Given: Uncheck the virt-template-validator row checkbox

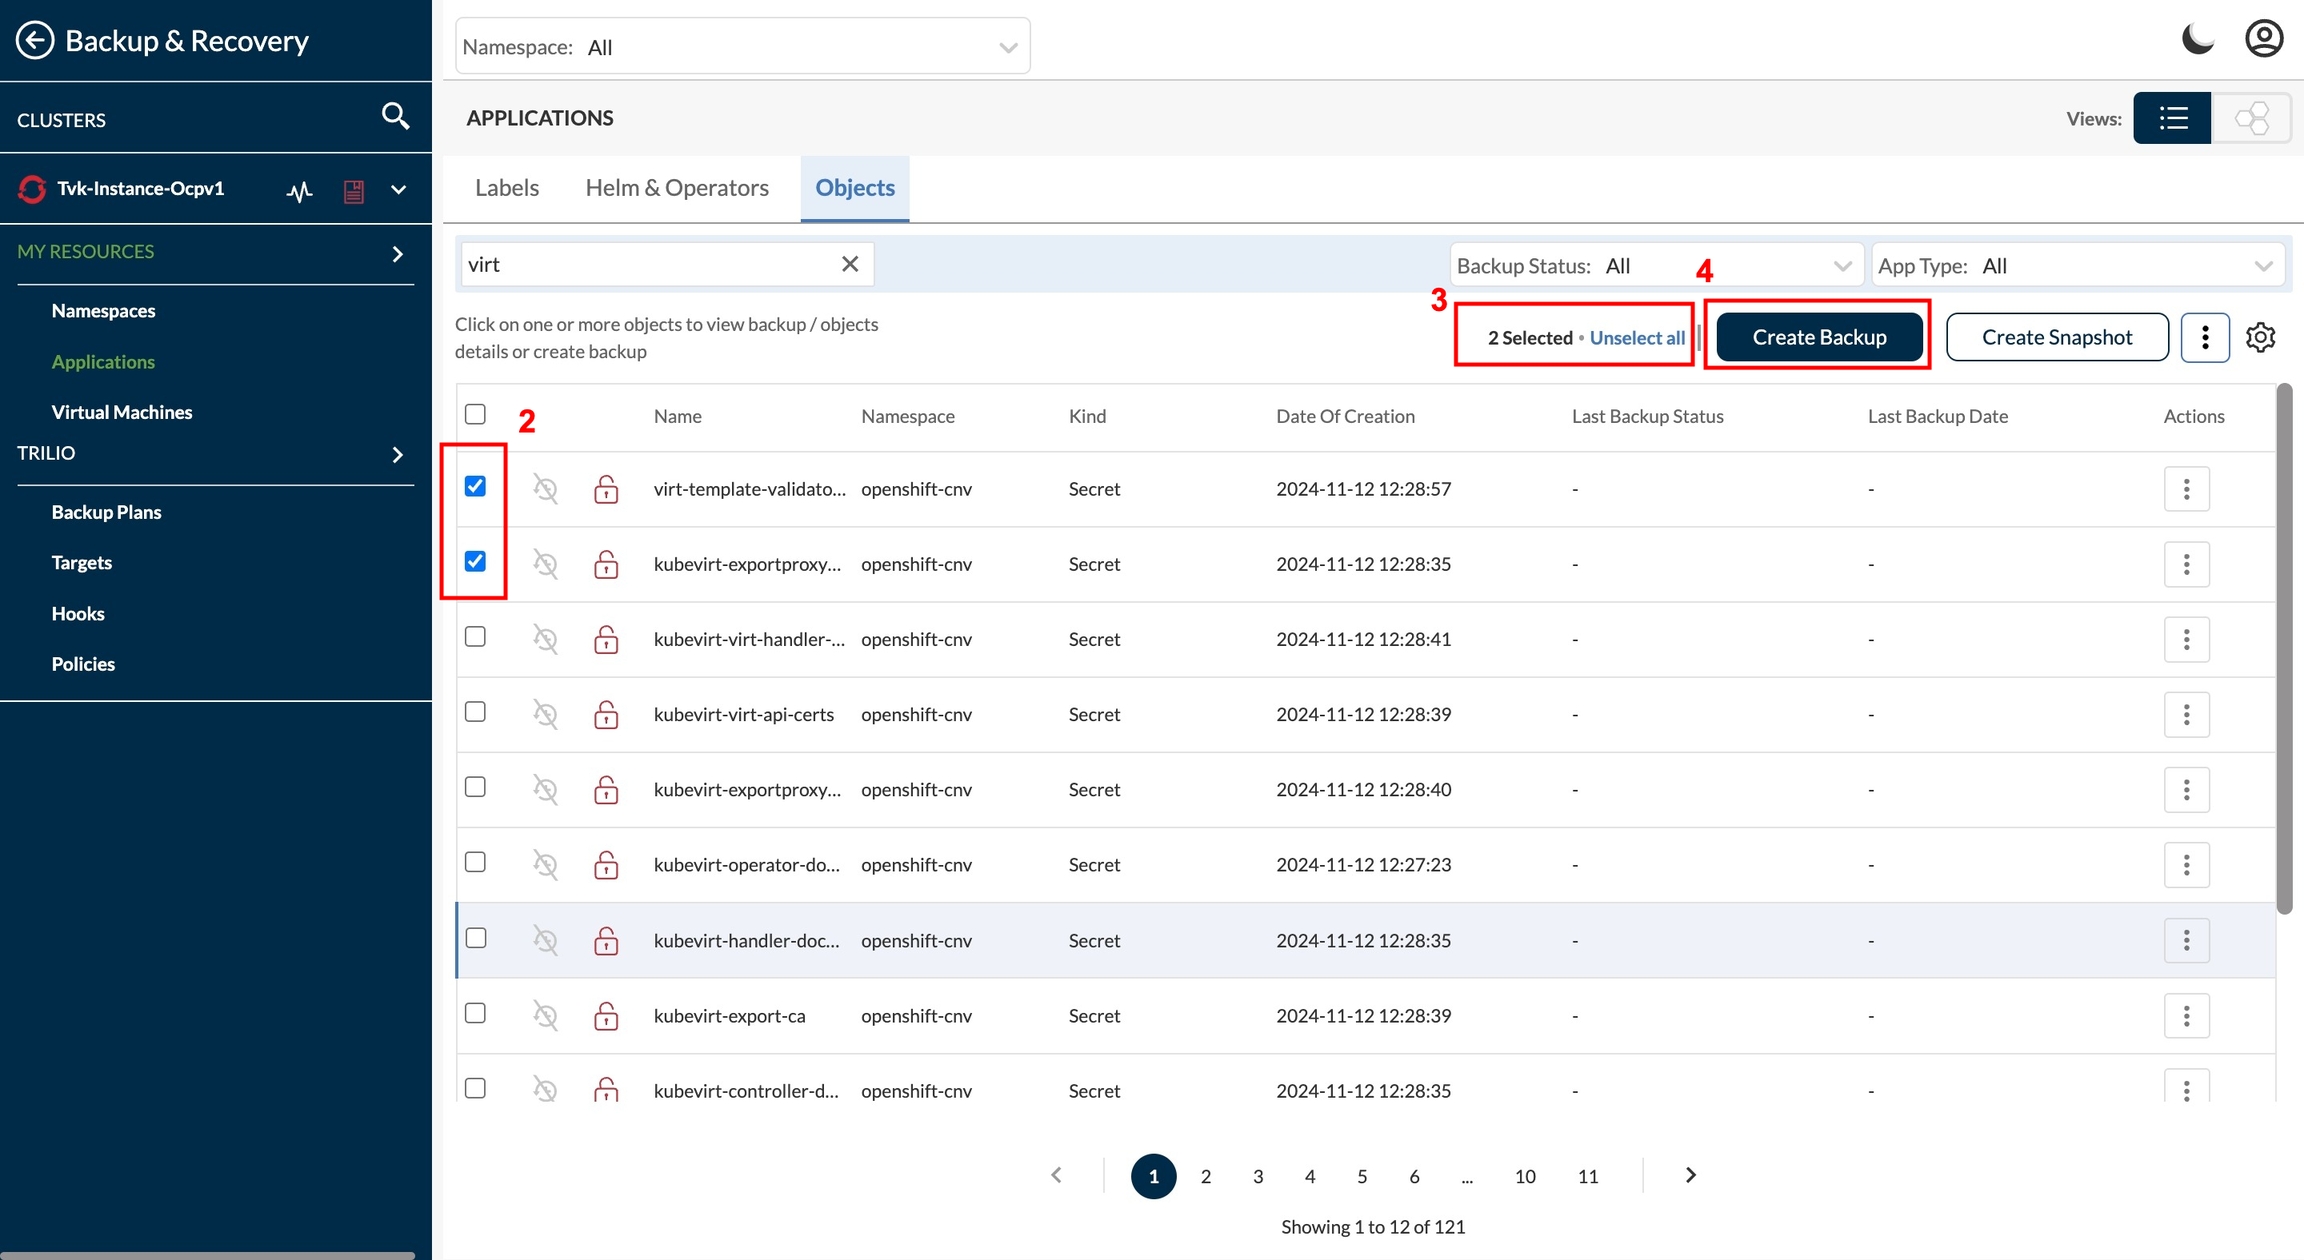Looking at the screenshot, I should coord(476,487).
